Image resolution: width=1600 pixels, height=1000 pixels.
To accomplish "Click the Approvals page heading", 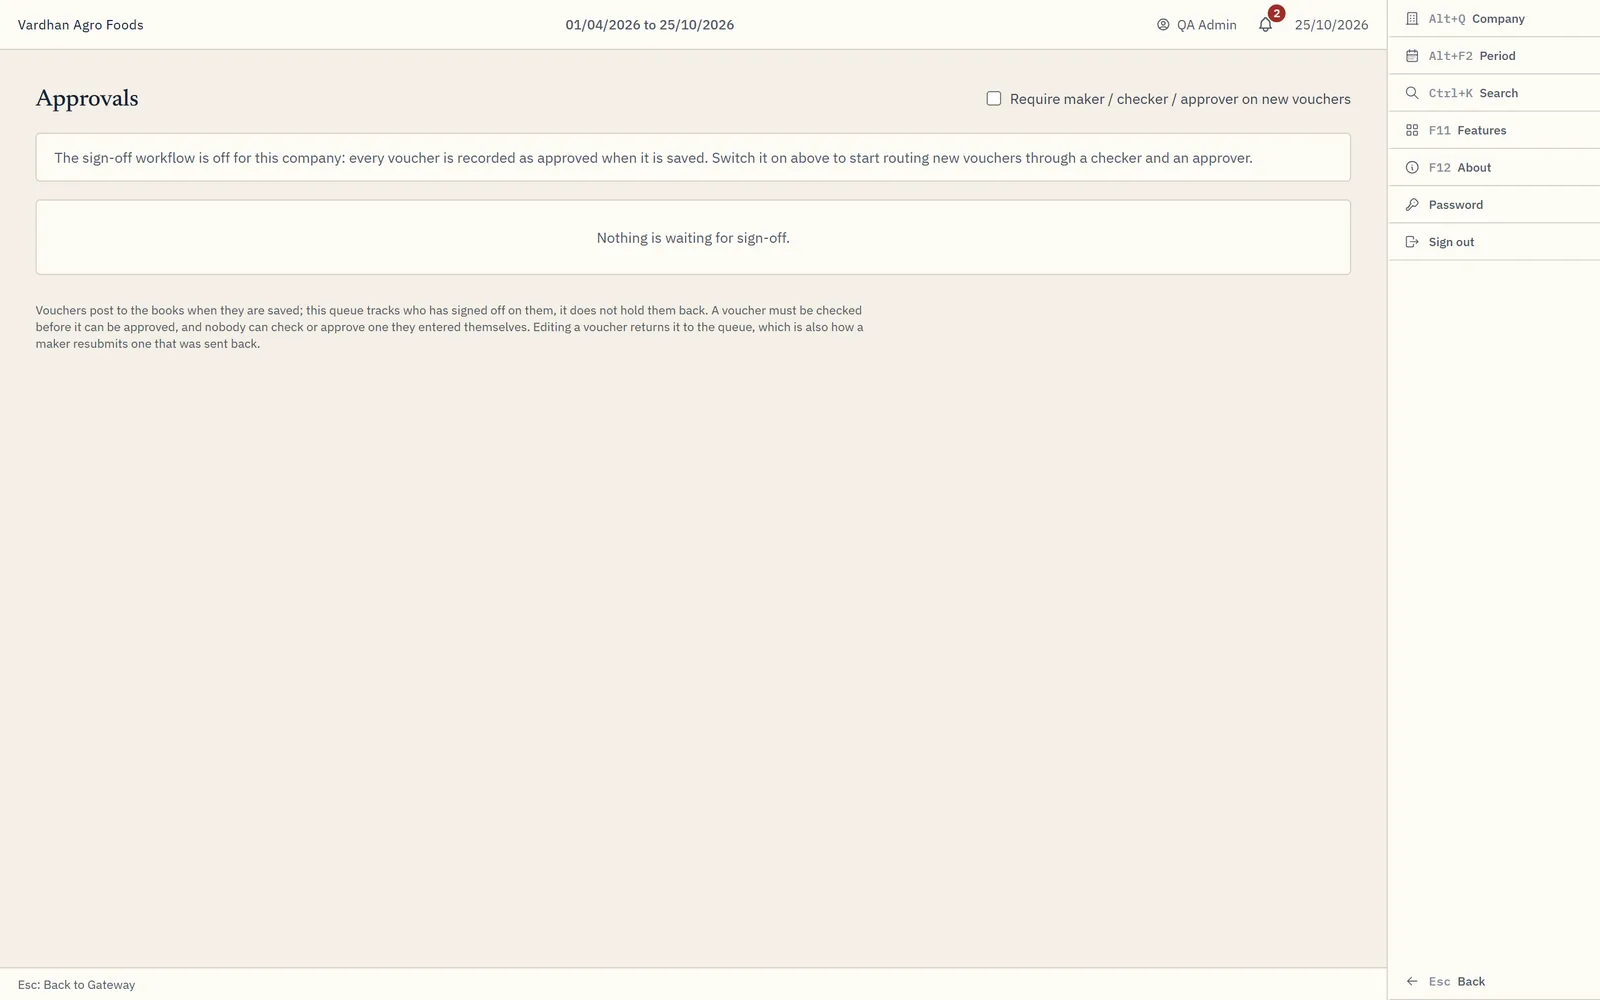I will point(87,98).
